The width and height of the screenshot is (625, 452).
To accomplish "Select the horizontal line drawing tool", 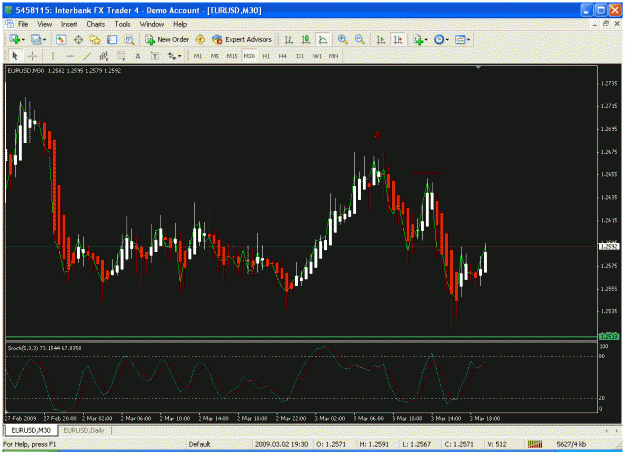I will point(70,56).
